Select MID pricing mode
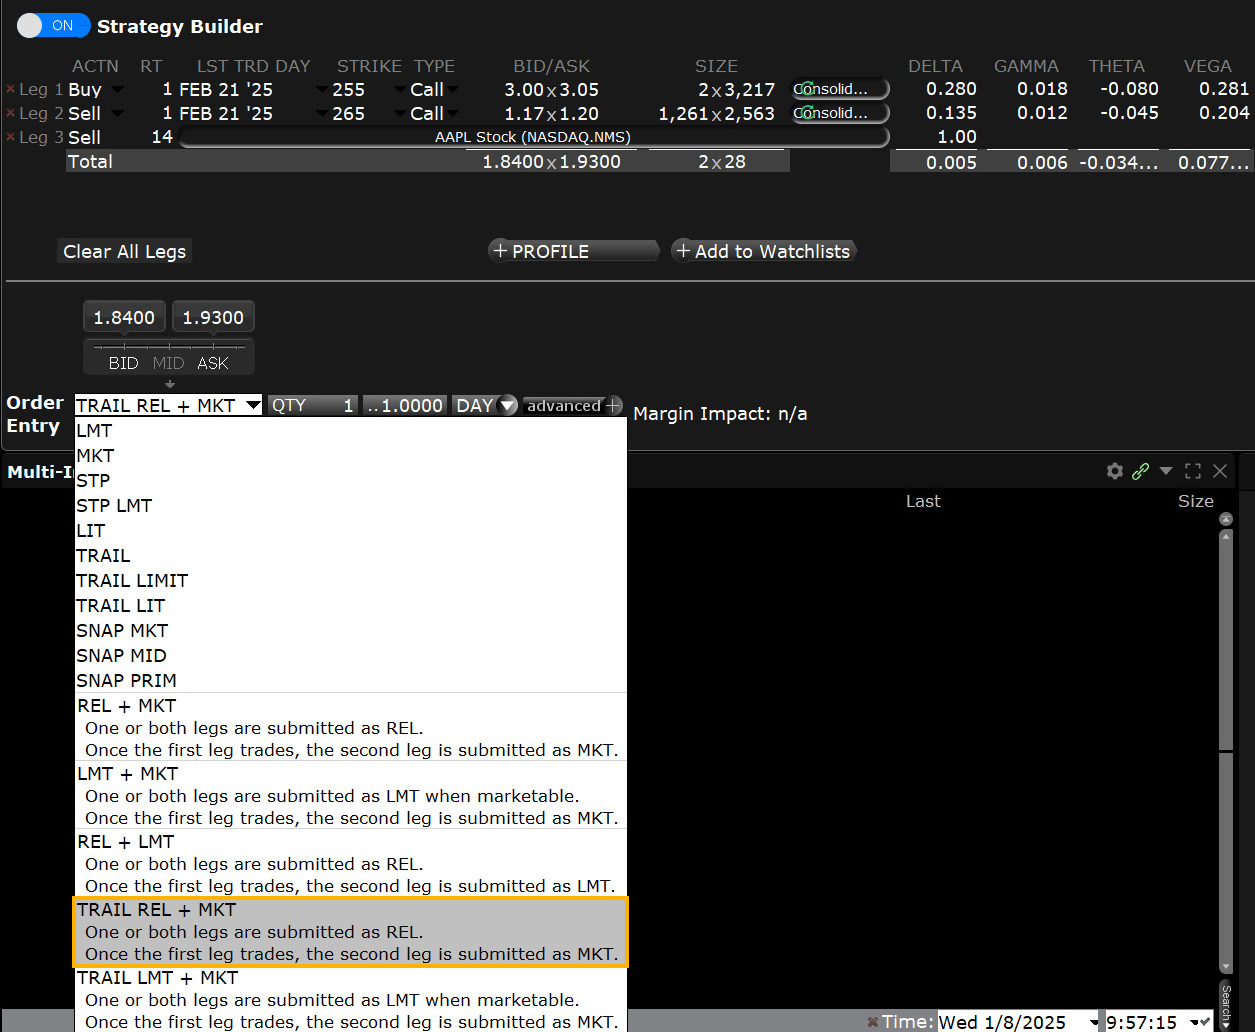1255x1032 pixels. pyautogui.click(x=168, y=363)
